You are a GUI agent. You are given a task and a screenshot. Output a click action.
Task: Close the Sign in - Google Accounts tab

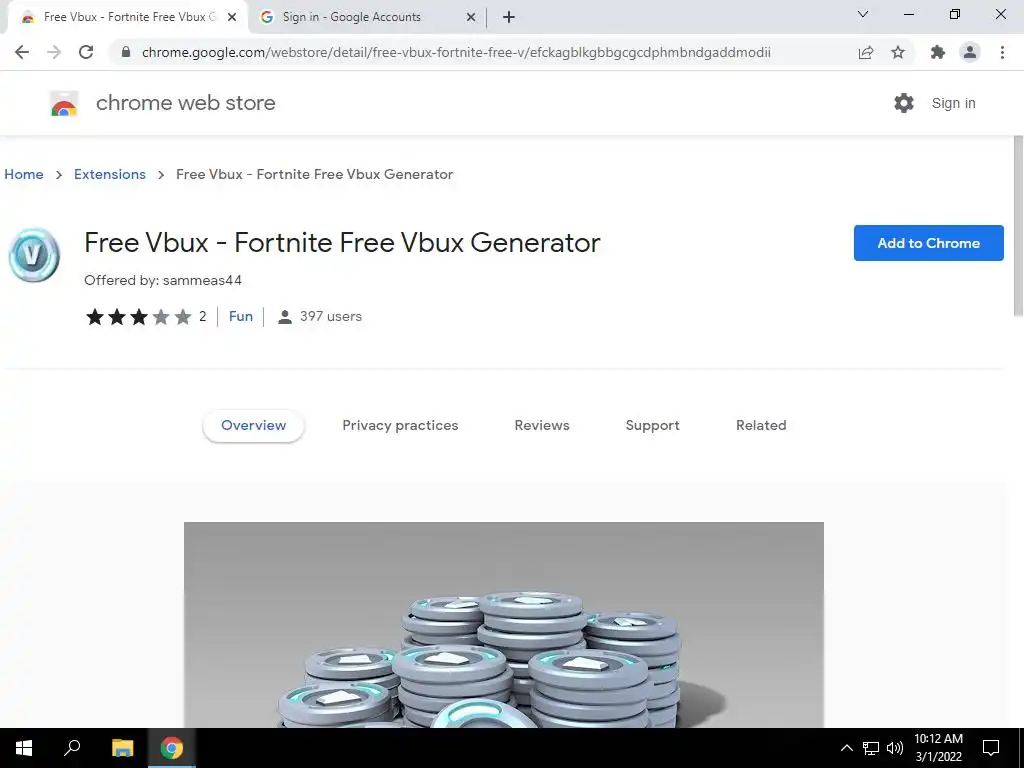pos(471,17)
